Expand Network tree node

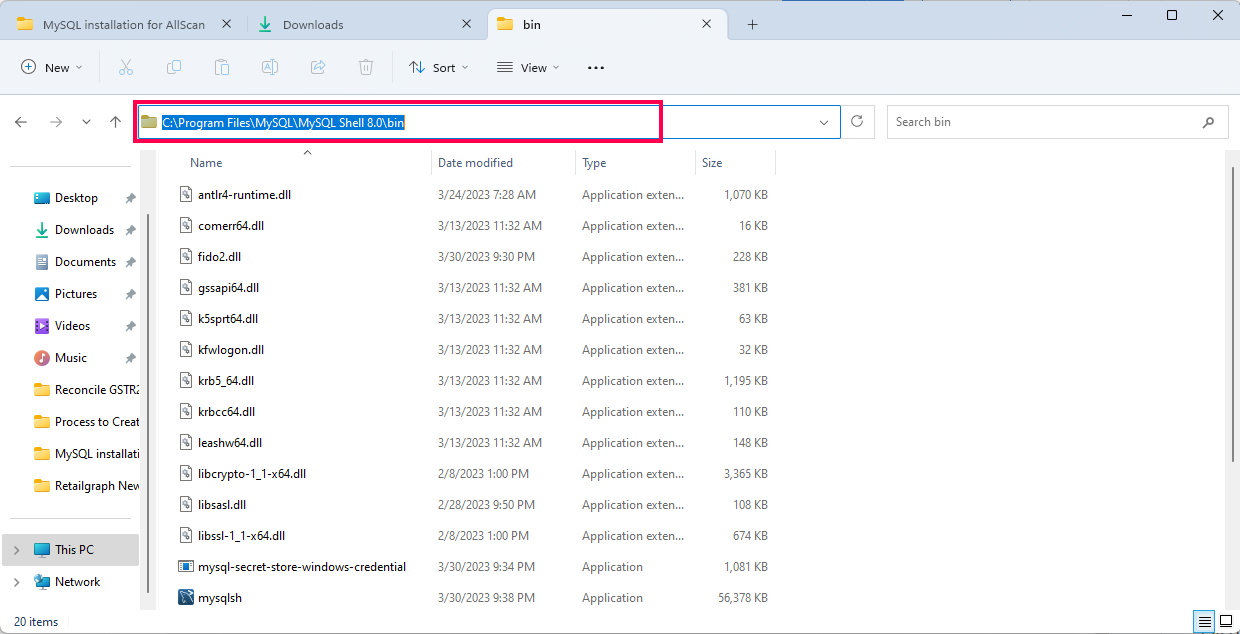[16, 582]
